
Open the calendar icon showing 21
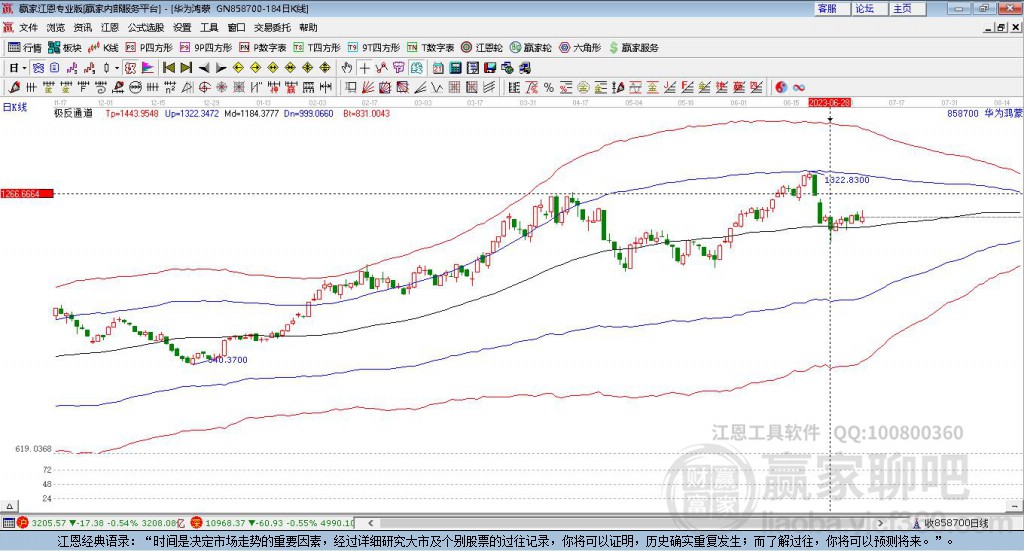pos(438,68)
